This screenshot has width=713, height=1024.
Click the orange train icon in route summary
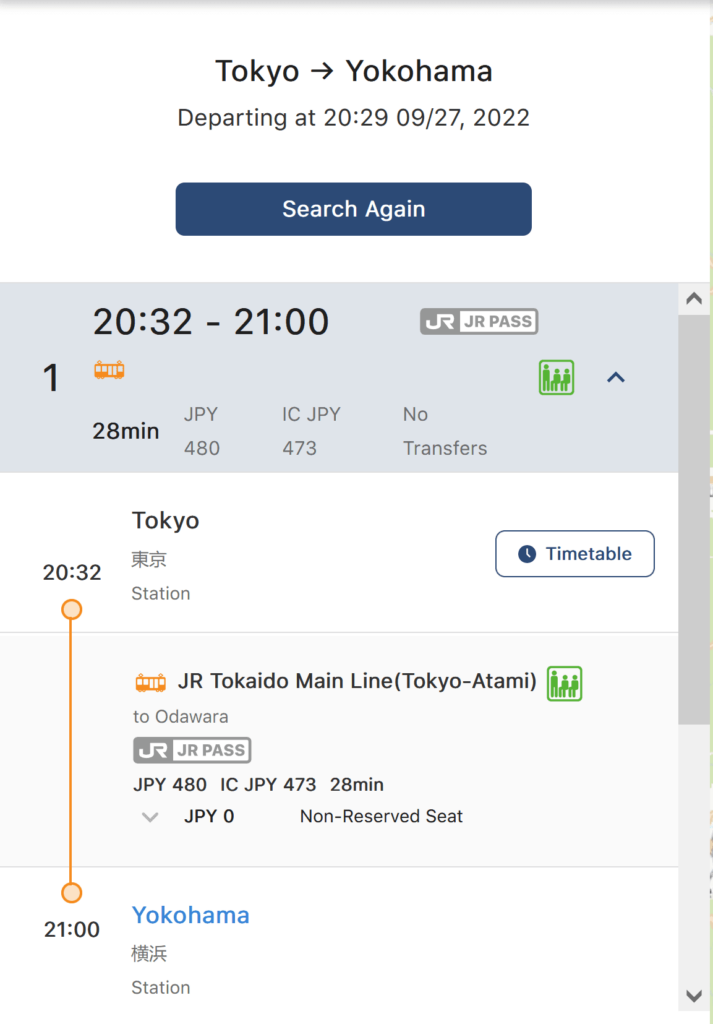click(x=109, y=370)
